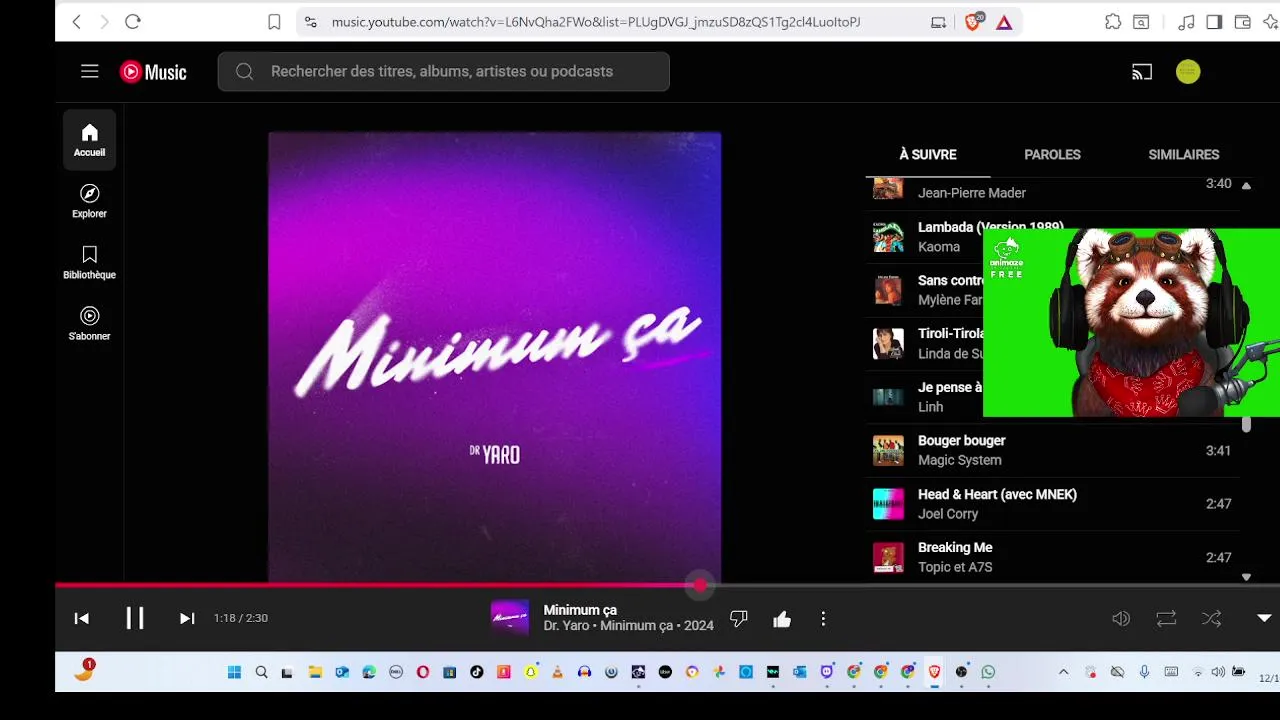This screenshot has height=720, width=1280.
Task: Toggle shuffle playback
Action: (x=1211, y=619)
